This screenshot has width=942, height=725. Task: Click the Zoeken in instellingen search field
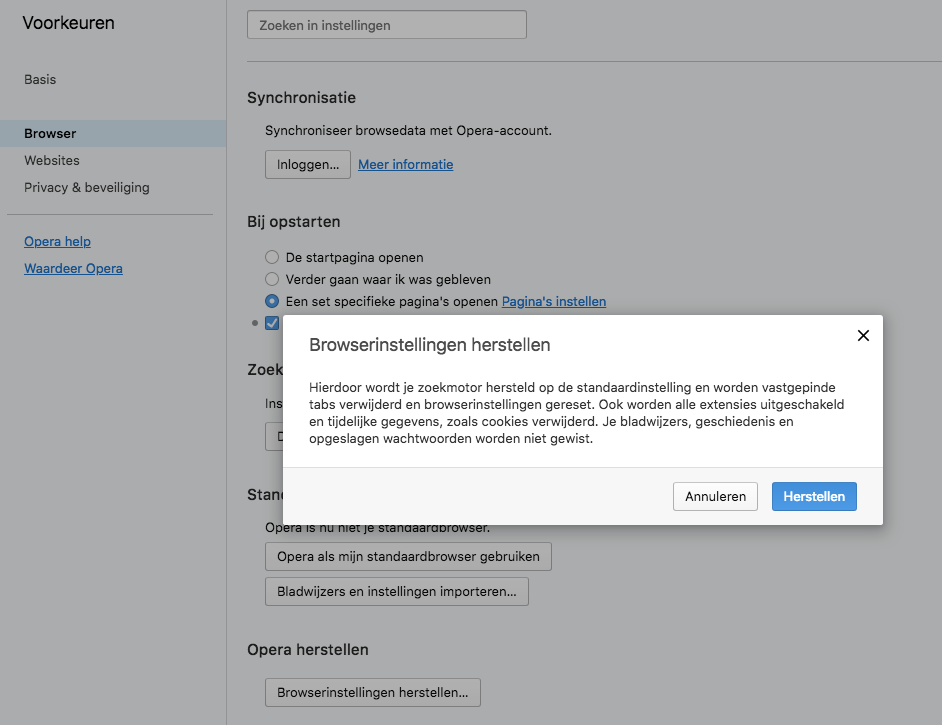click(386, 25)
